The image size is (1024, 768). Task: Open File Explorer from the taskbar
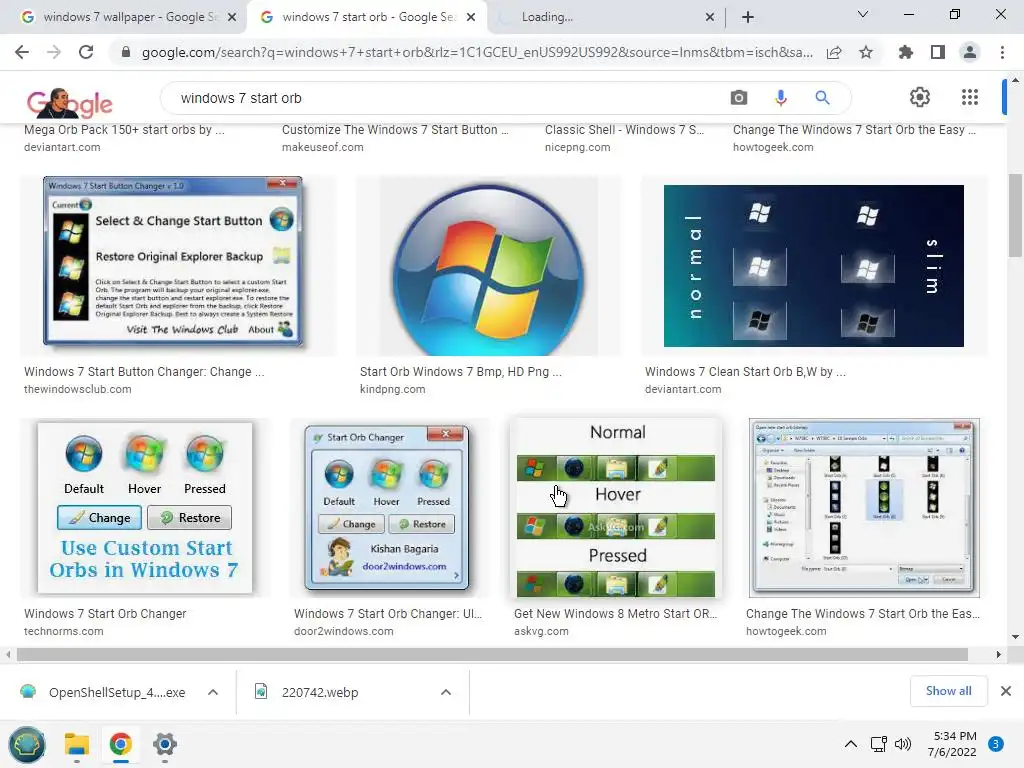click(x=76, y=744)
